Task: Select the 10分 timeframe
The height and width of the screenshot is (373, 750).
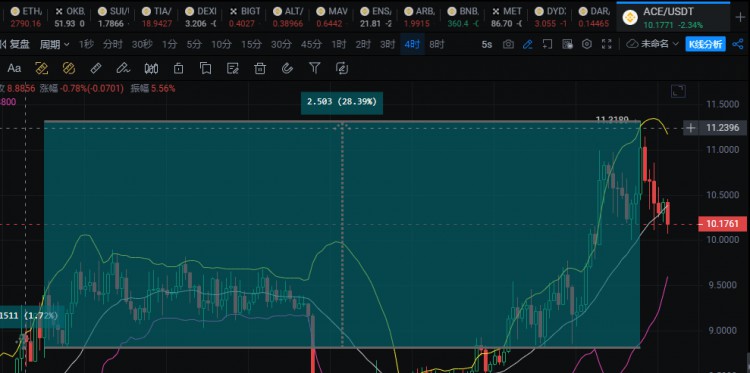Action: (x=221, y=44)
